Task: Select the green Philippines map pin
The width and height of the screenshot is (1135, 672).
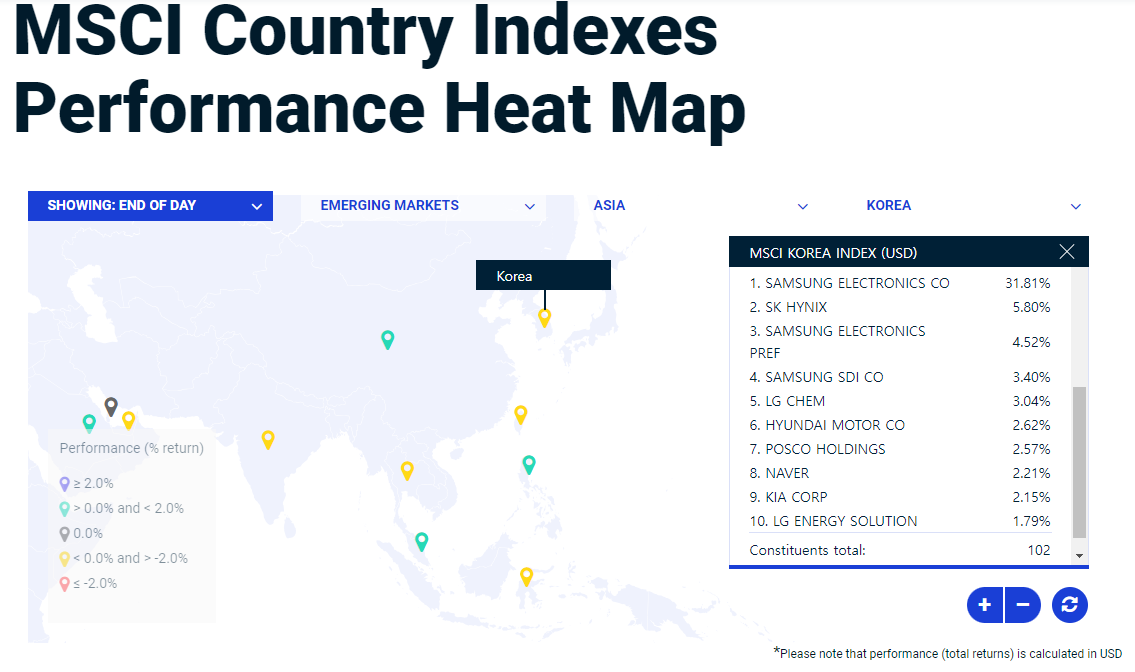Action: [x=529, y=463]
